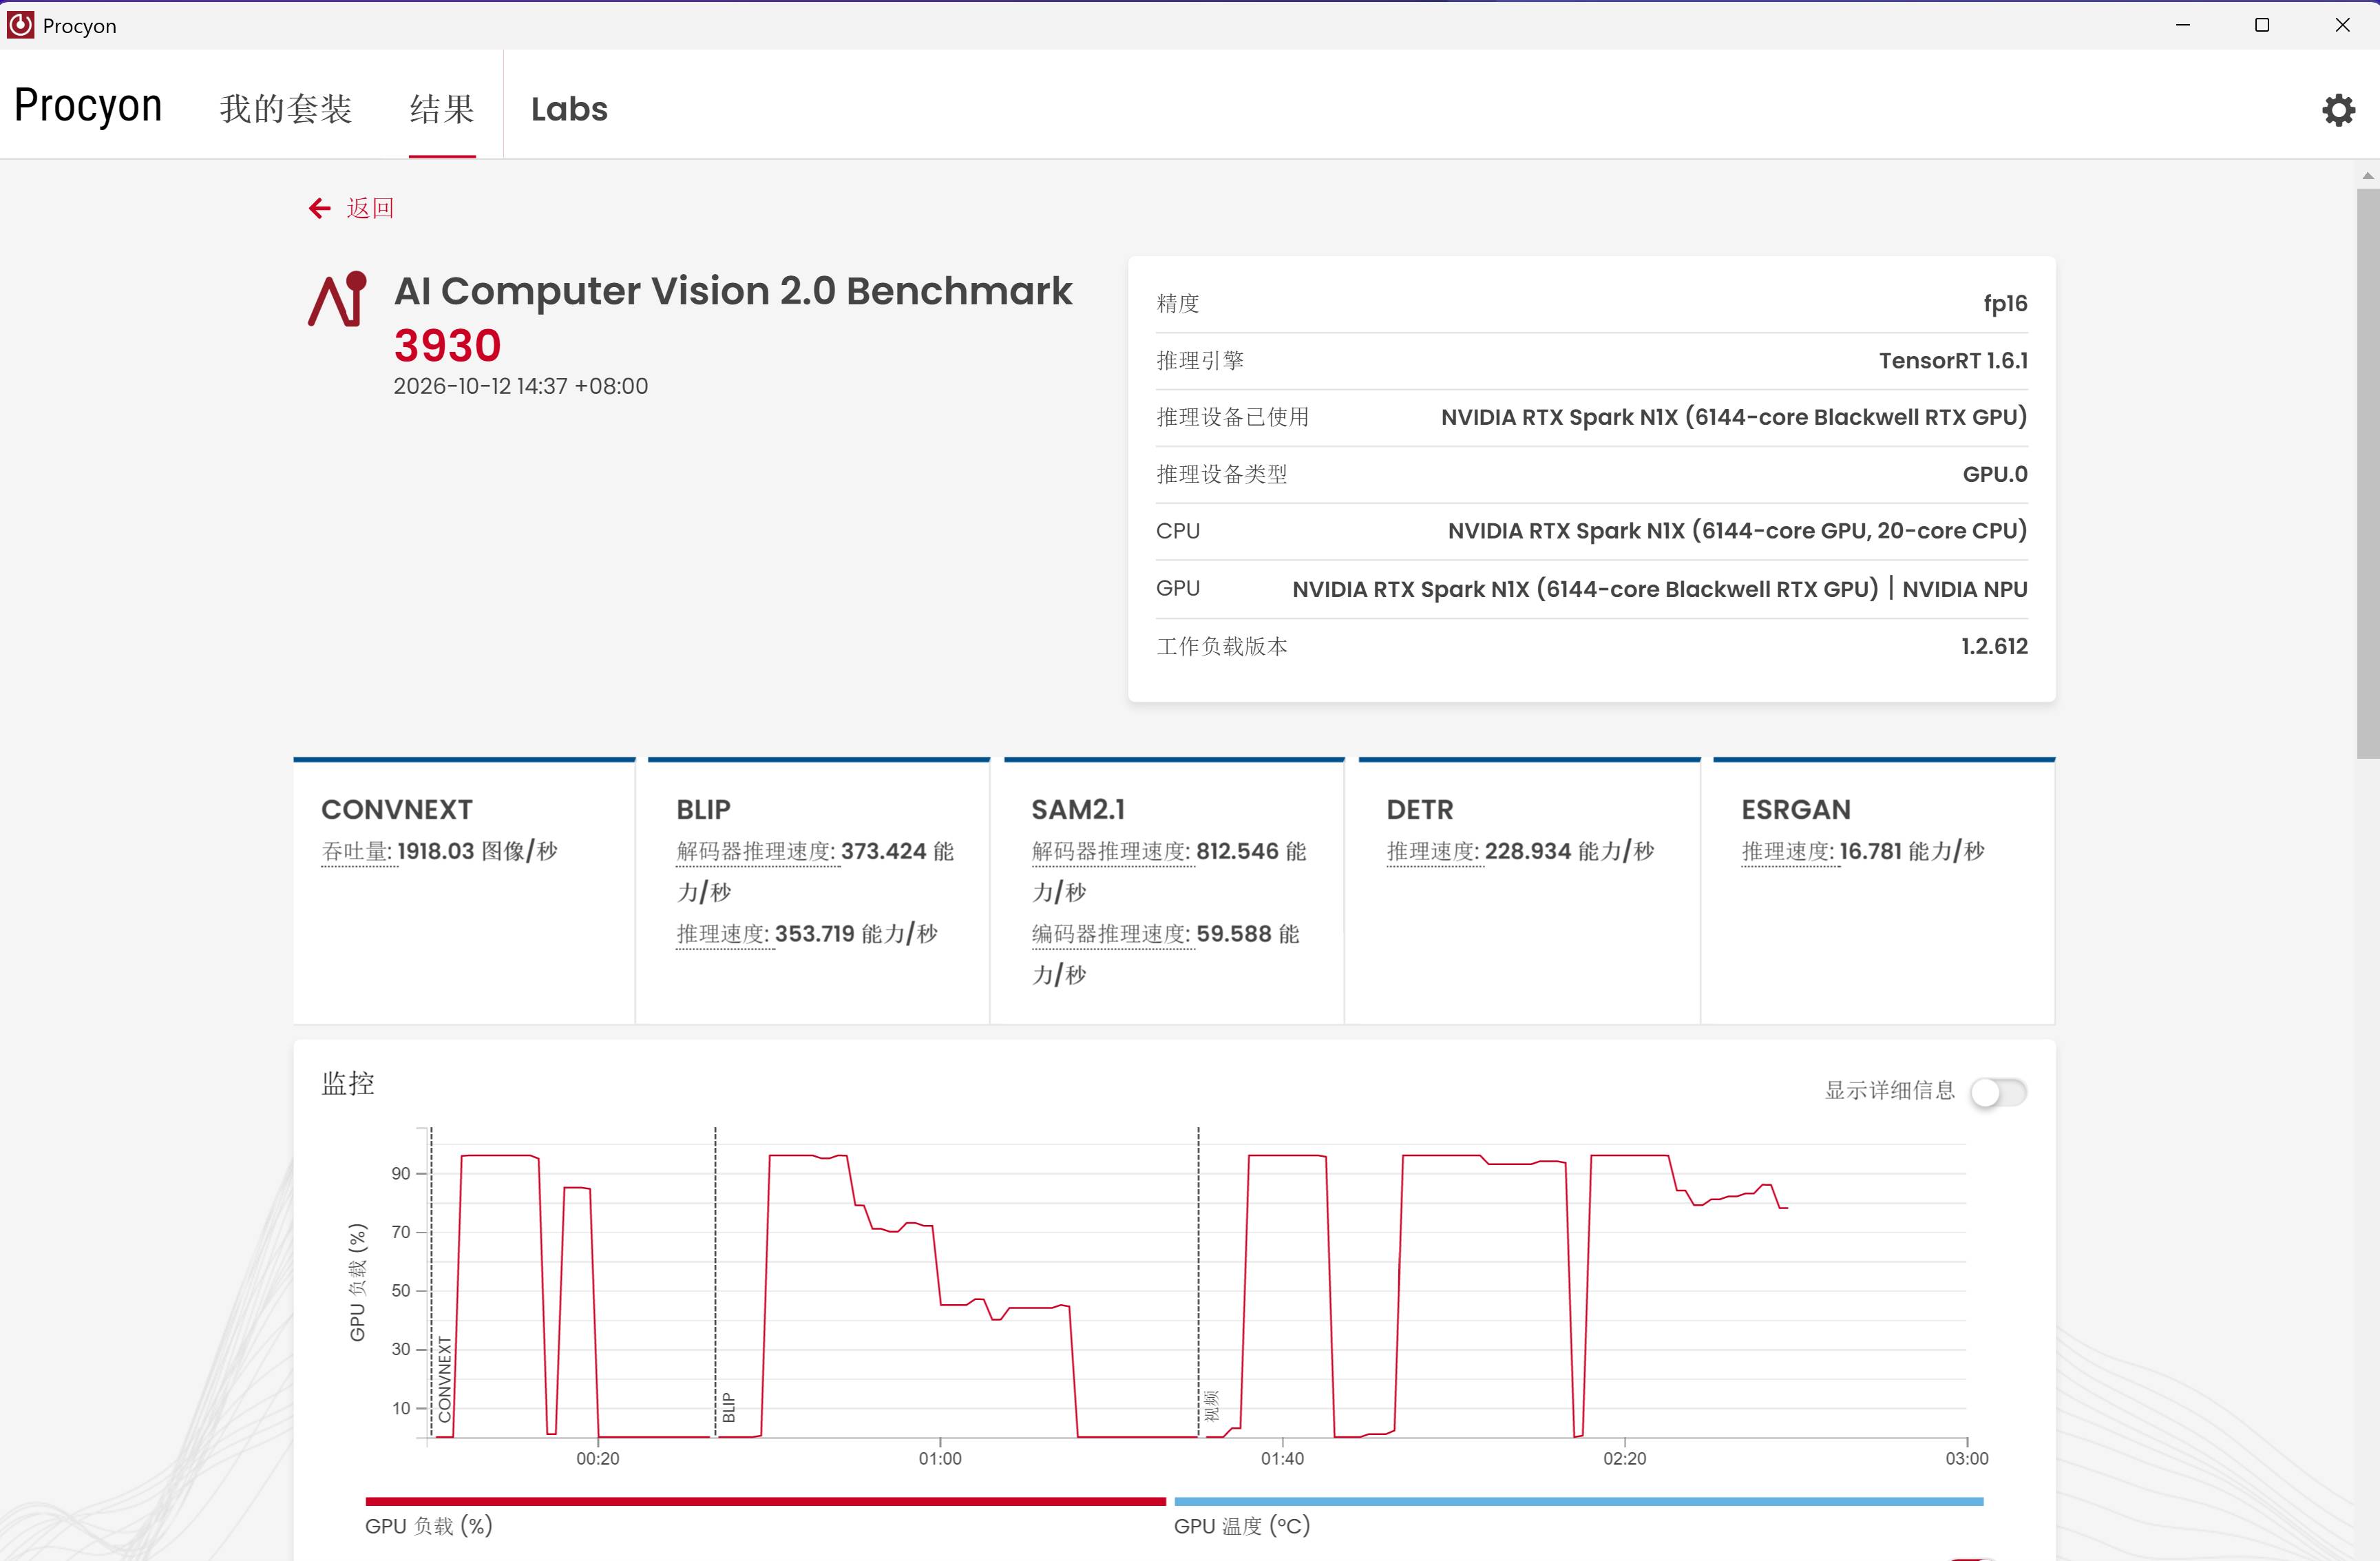The image size is (2380, 1561).
Task: Select the SAM2.1 result card
Action: click(x=1174, y=891)
